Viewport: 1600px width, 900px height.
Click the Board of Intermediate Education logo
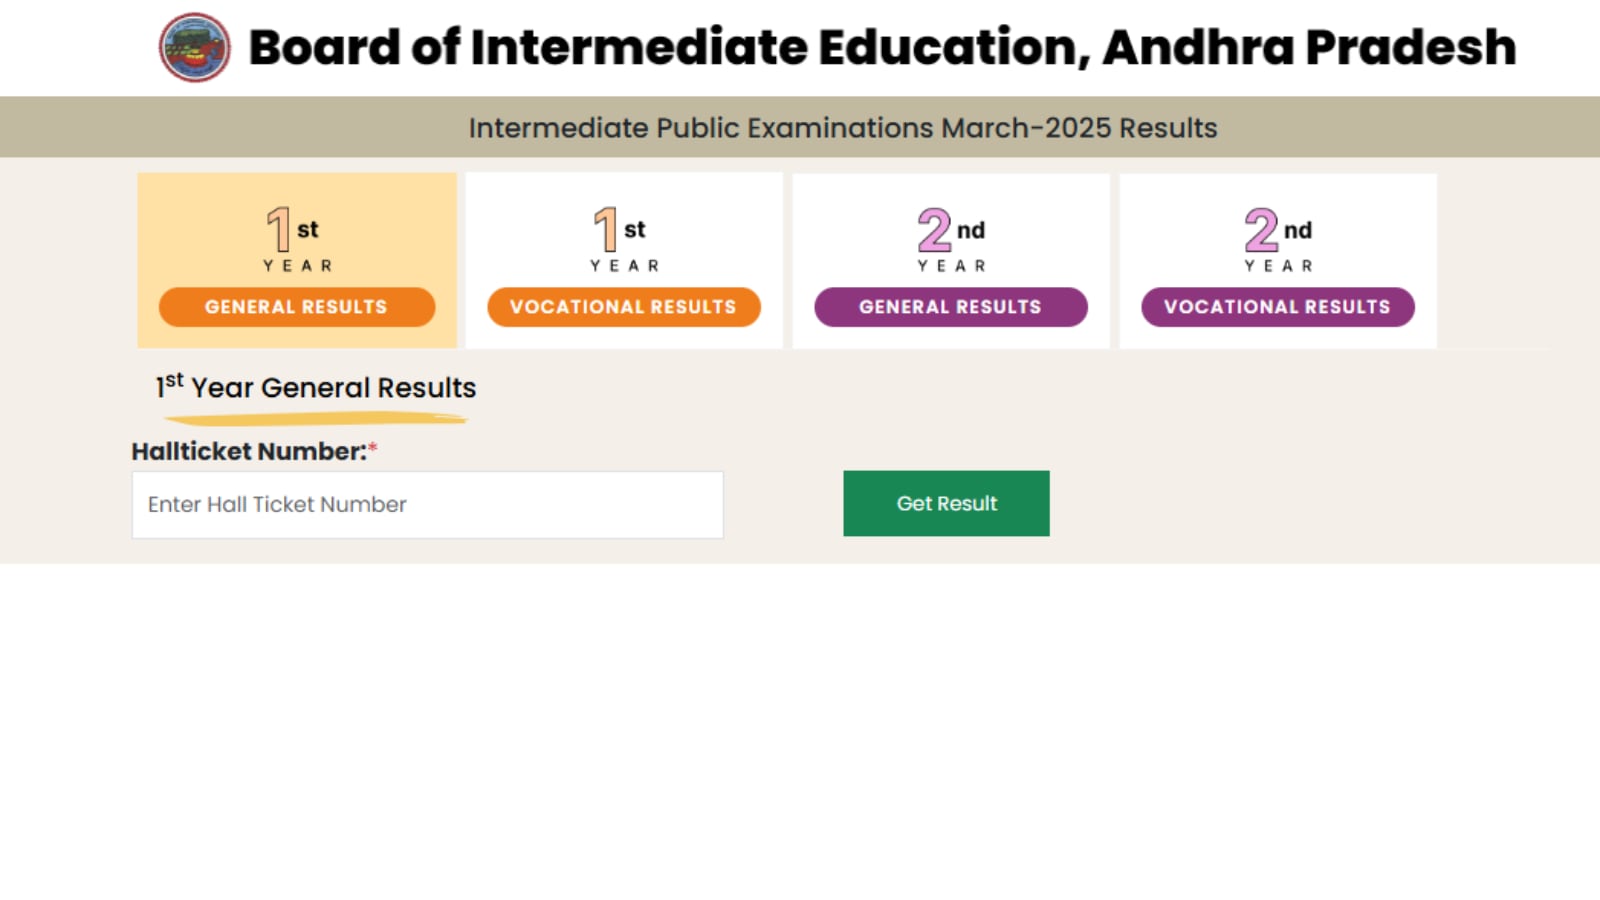(x=195, y=47)
